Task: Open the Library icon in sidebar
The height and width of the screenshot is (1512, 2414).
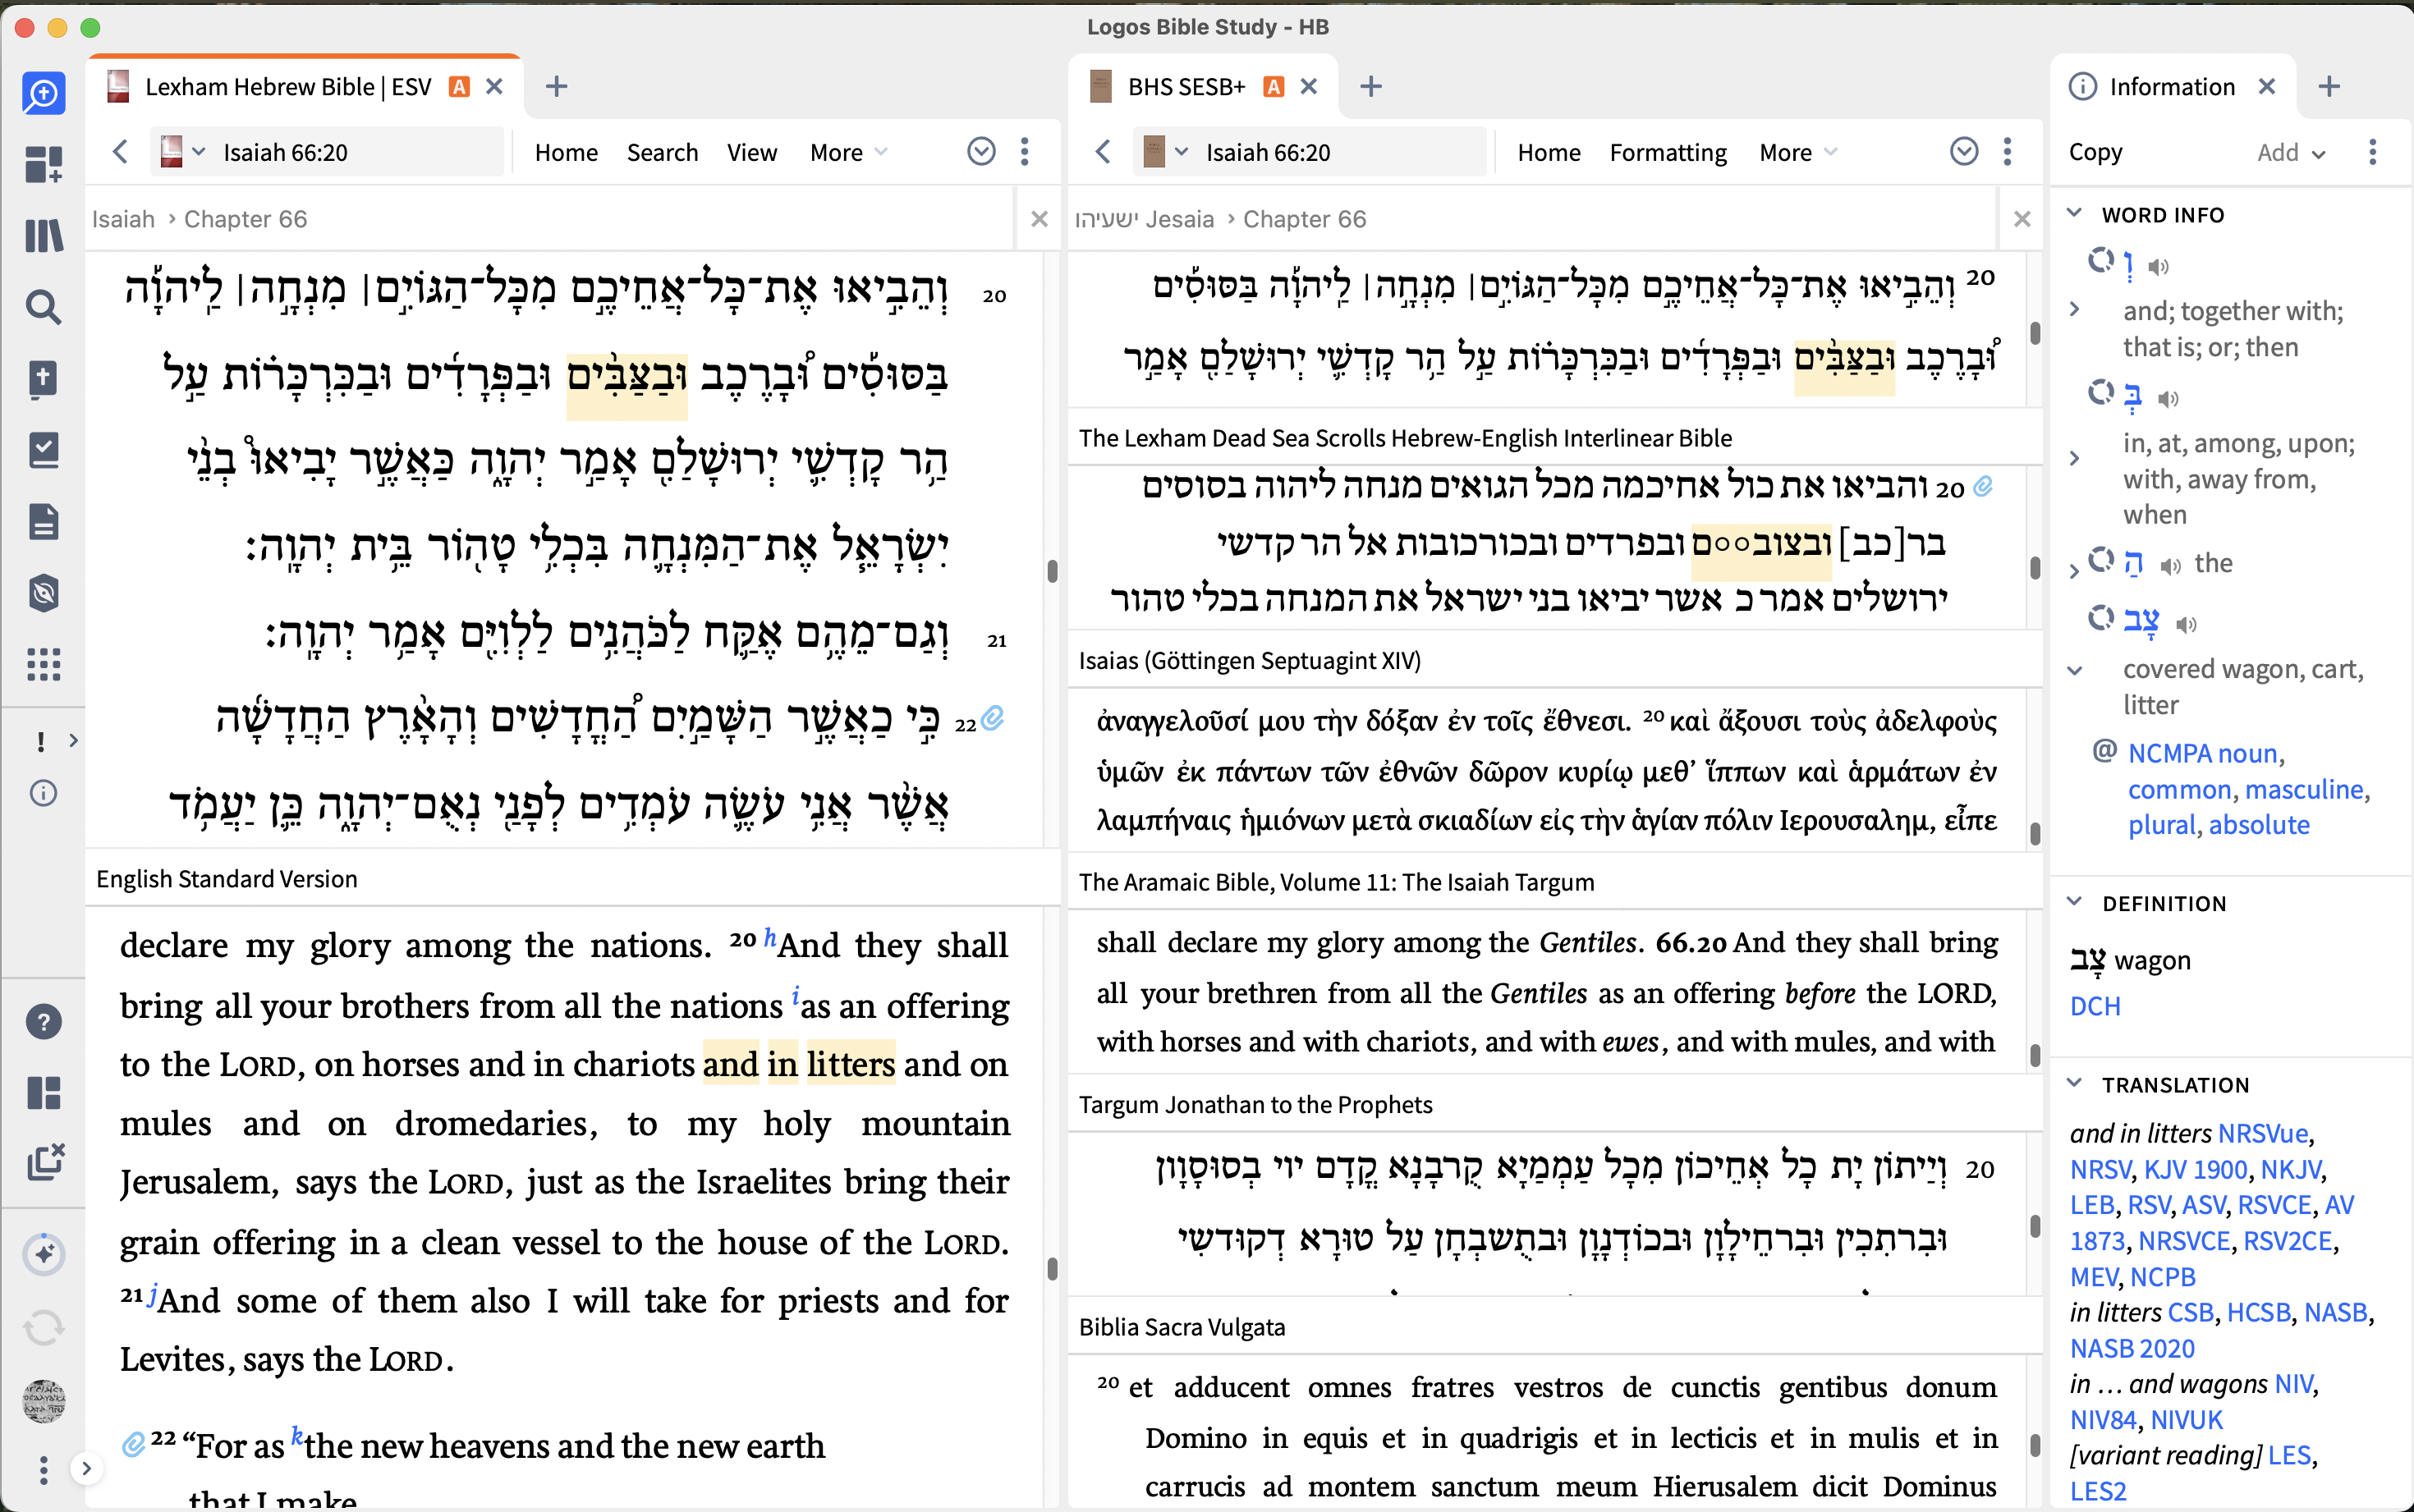Action: click(43, 236)
